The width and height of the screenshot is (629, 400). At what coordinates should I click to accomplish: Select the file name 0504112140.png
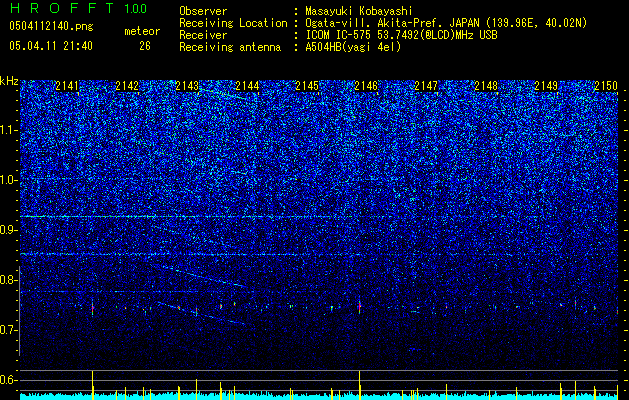(51, 26)
